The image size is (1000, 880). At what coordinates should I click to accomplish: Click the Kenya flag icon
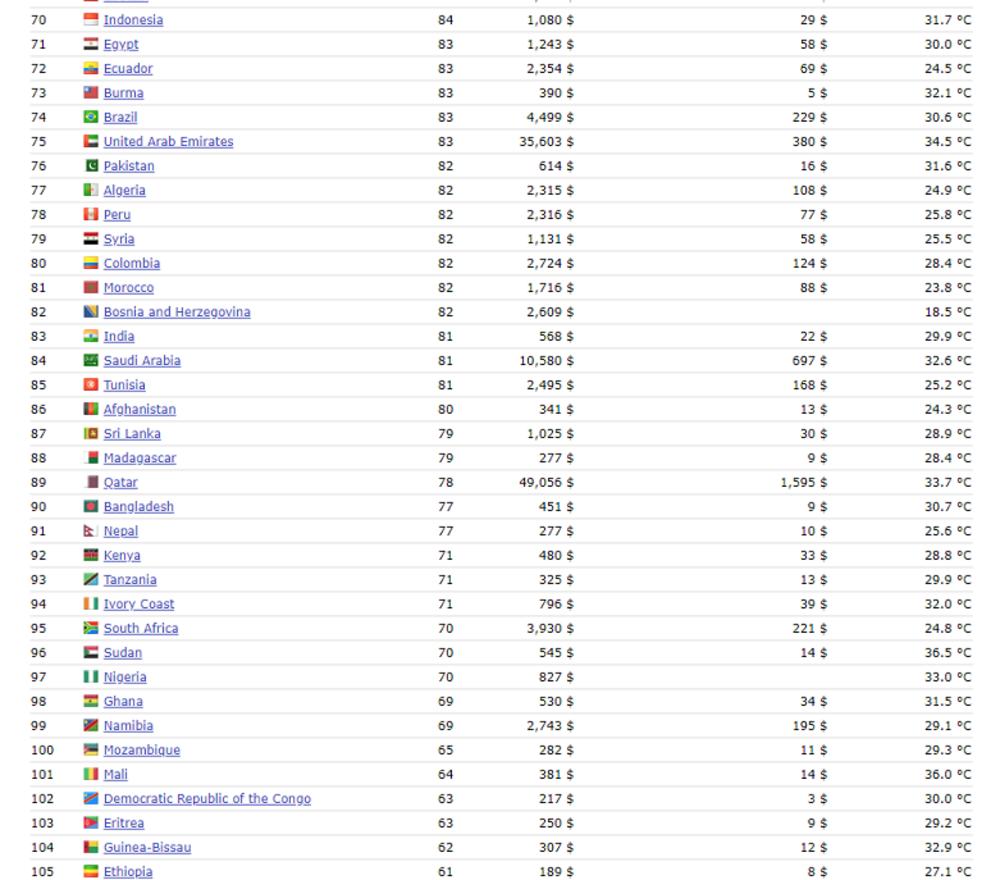[91, 555]
